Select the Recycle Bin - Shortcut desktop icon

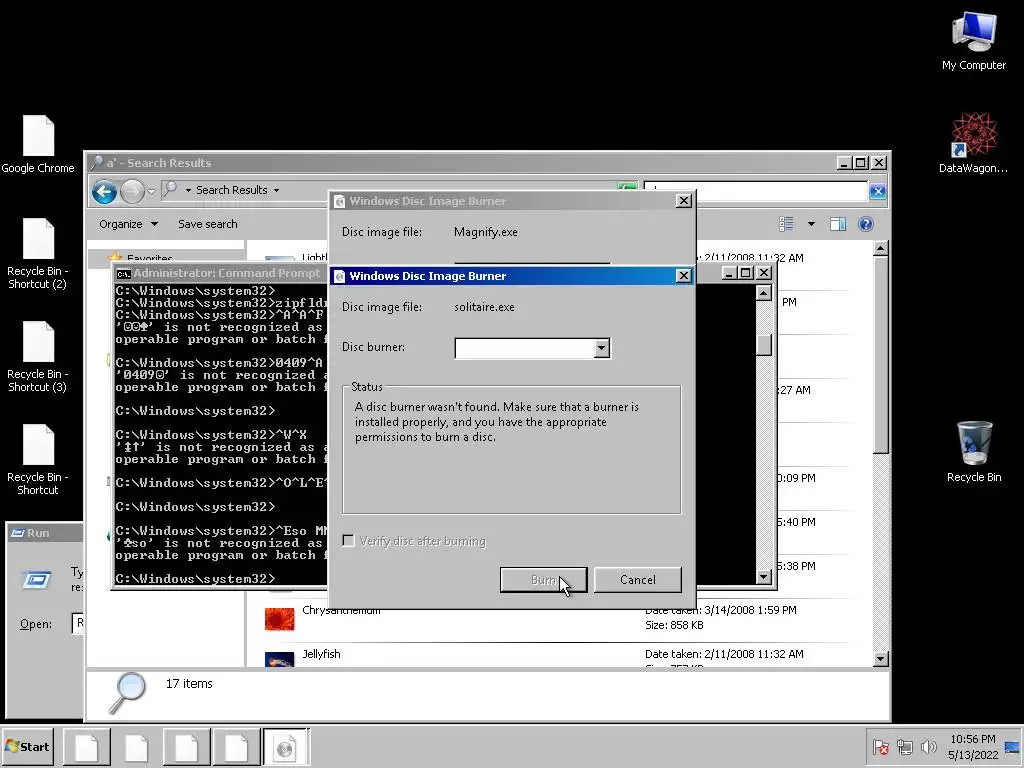tap(37, 460)
